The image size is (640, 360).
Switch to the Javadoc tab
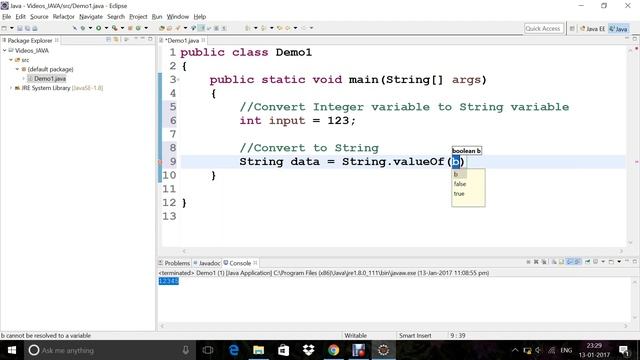(x=207, y=263)
